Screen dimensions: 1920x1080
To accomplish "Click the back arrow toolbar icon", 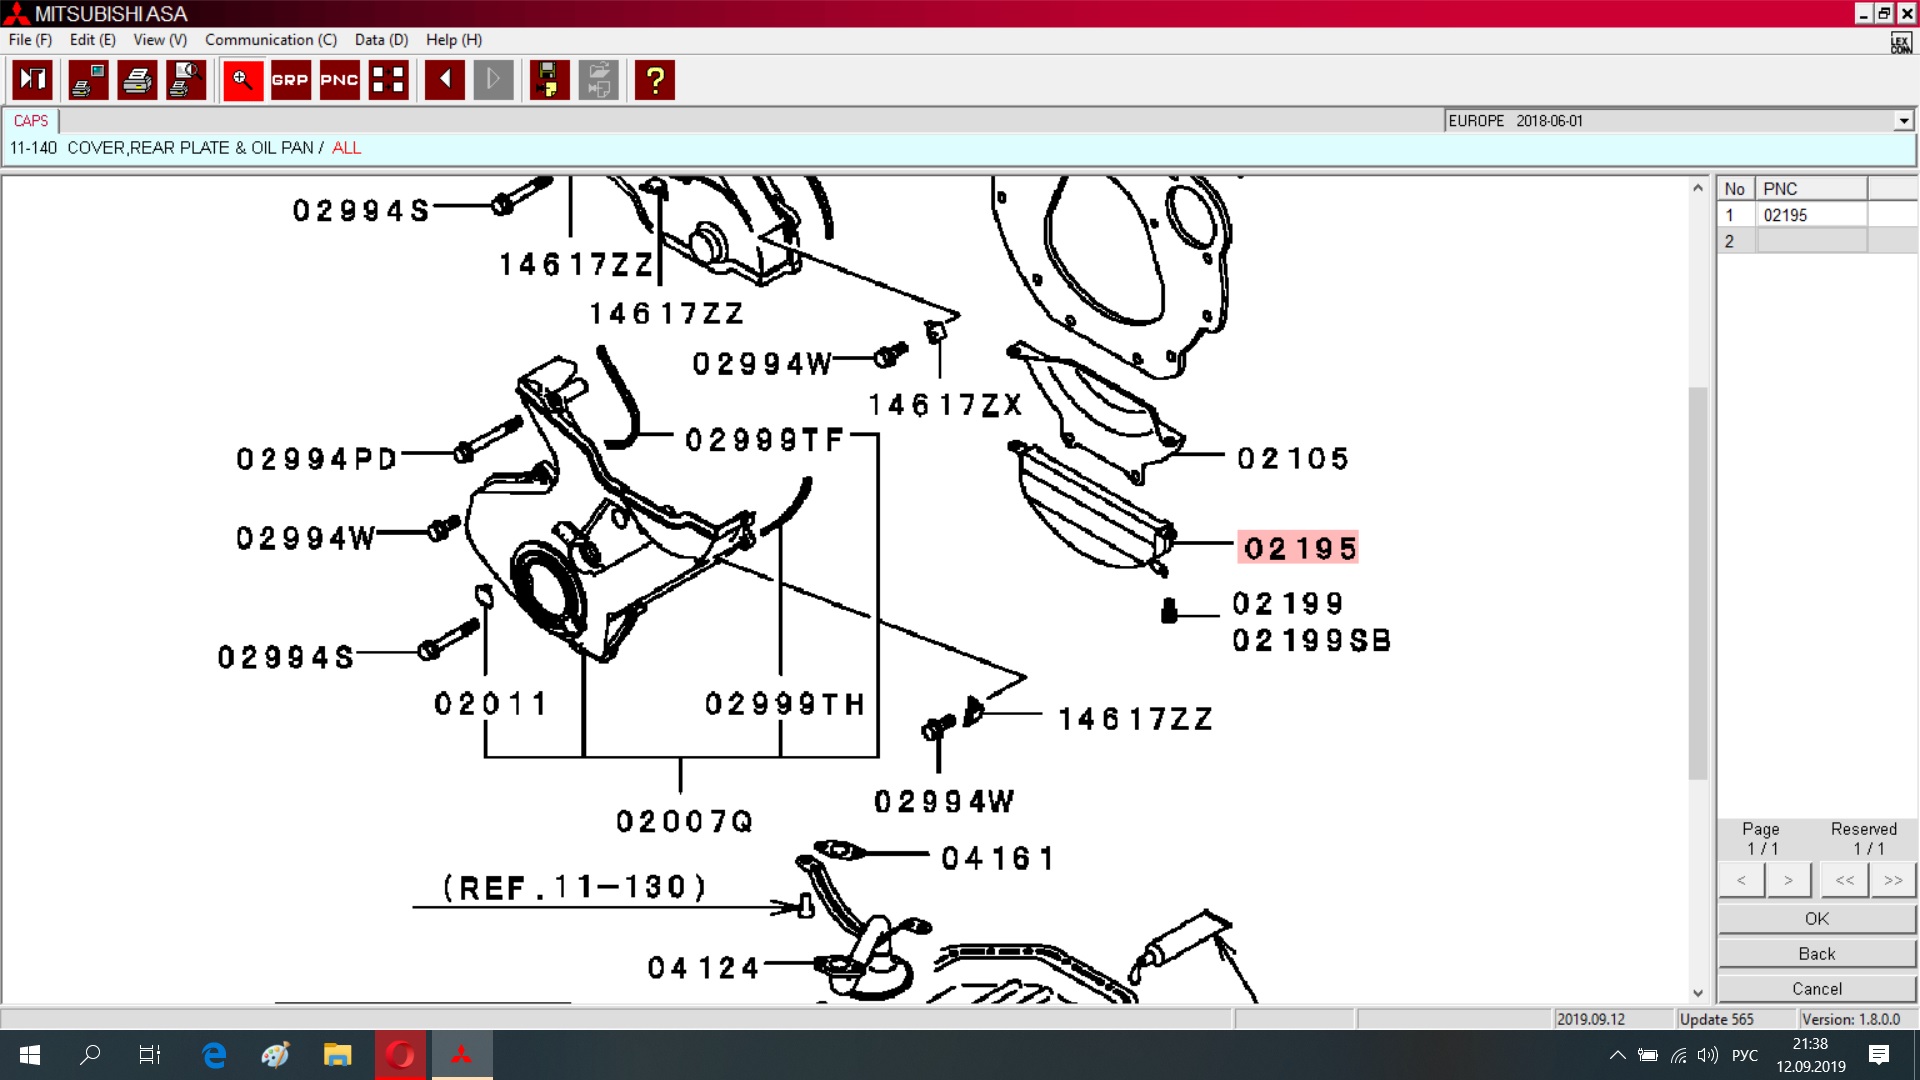I will click(444, 80).
